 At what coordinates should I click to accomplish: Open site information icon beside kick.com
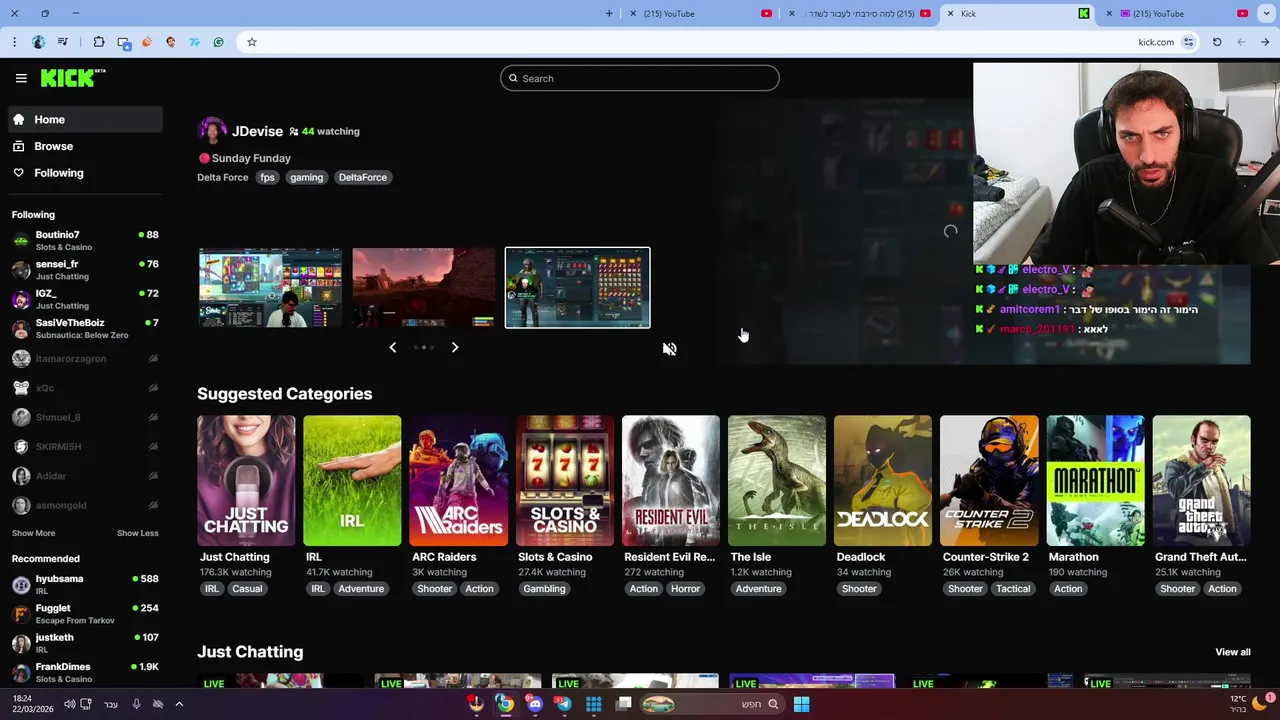pyautogui.click(x=1189, y=42)
